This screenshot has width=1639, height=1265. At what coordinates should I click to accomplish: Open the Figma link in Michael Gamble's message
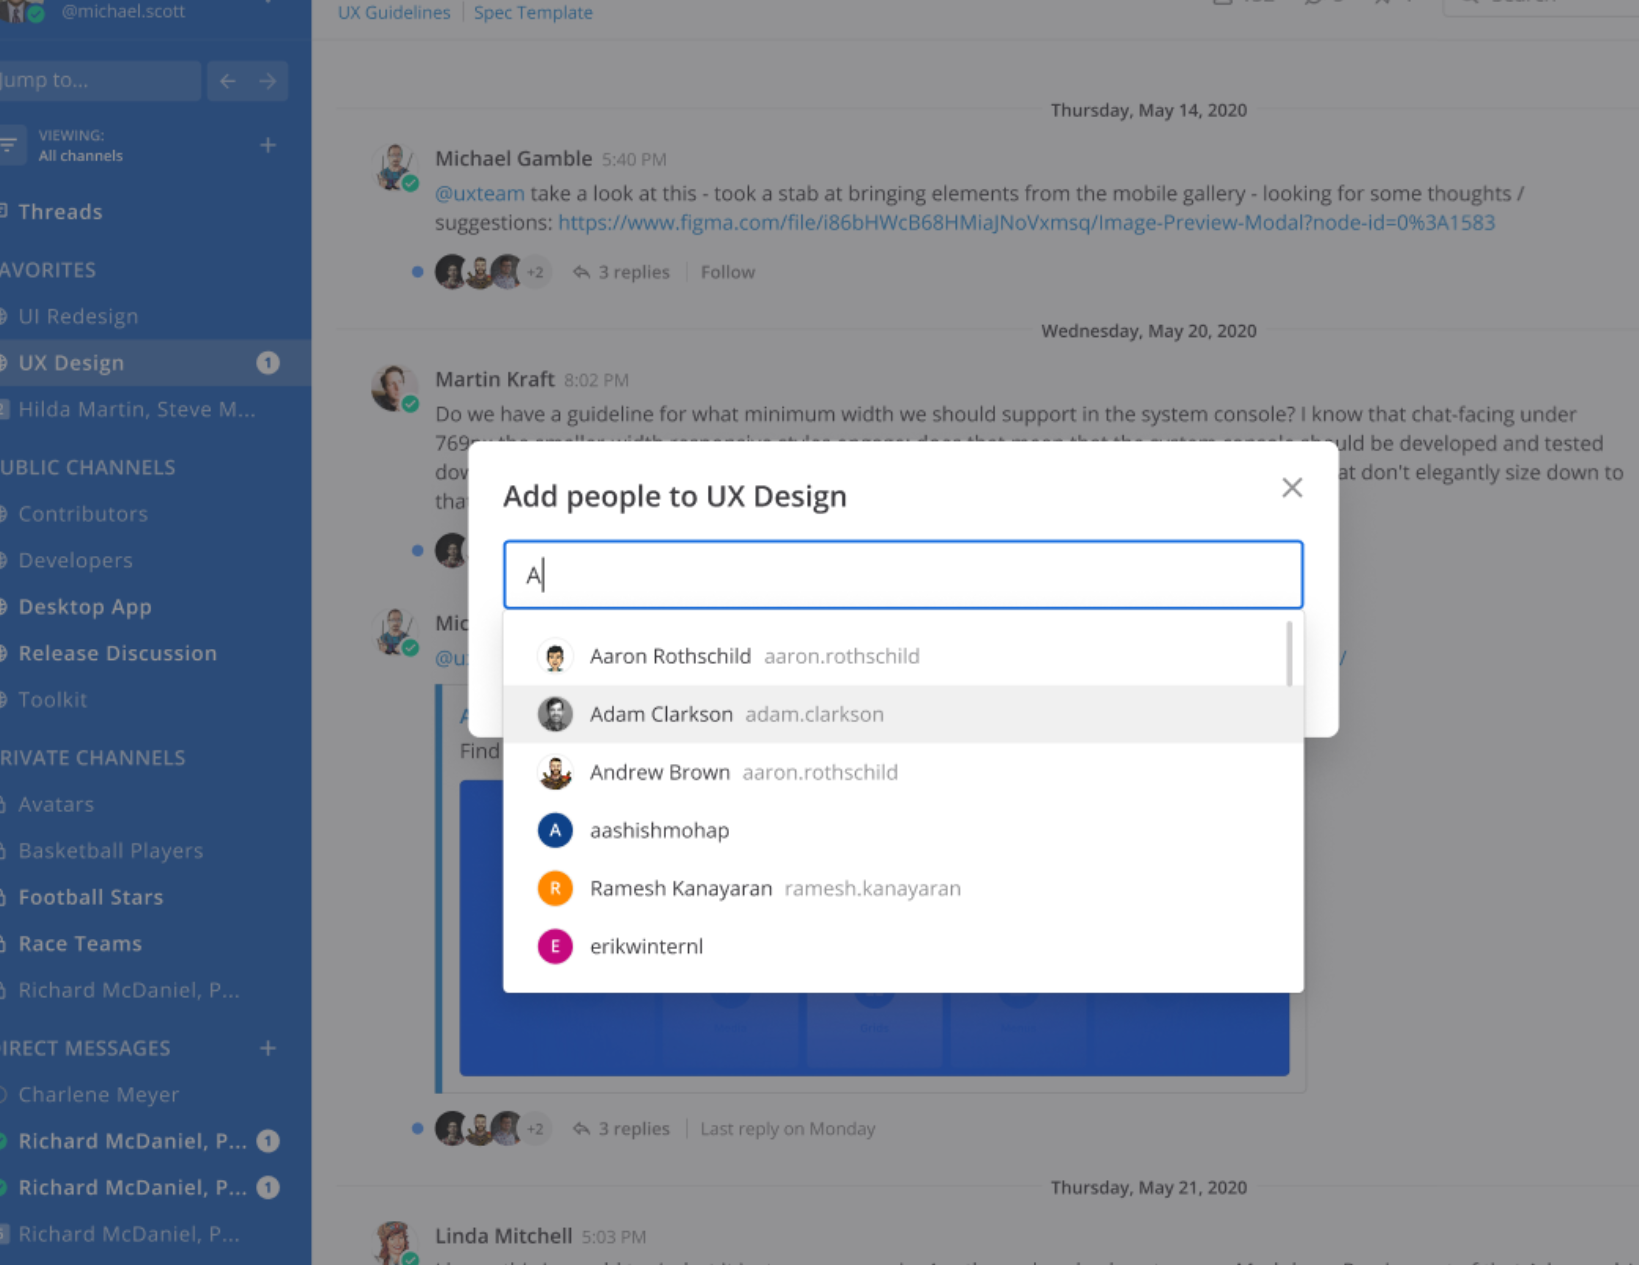click(1028, 222)
